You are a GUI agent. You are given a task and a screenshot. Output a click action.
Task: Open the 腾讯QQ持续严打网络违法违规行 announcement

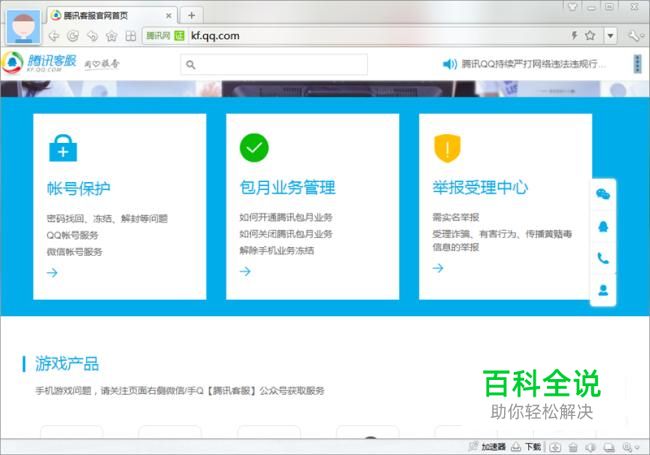(533, 64)
